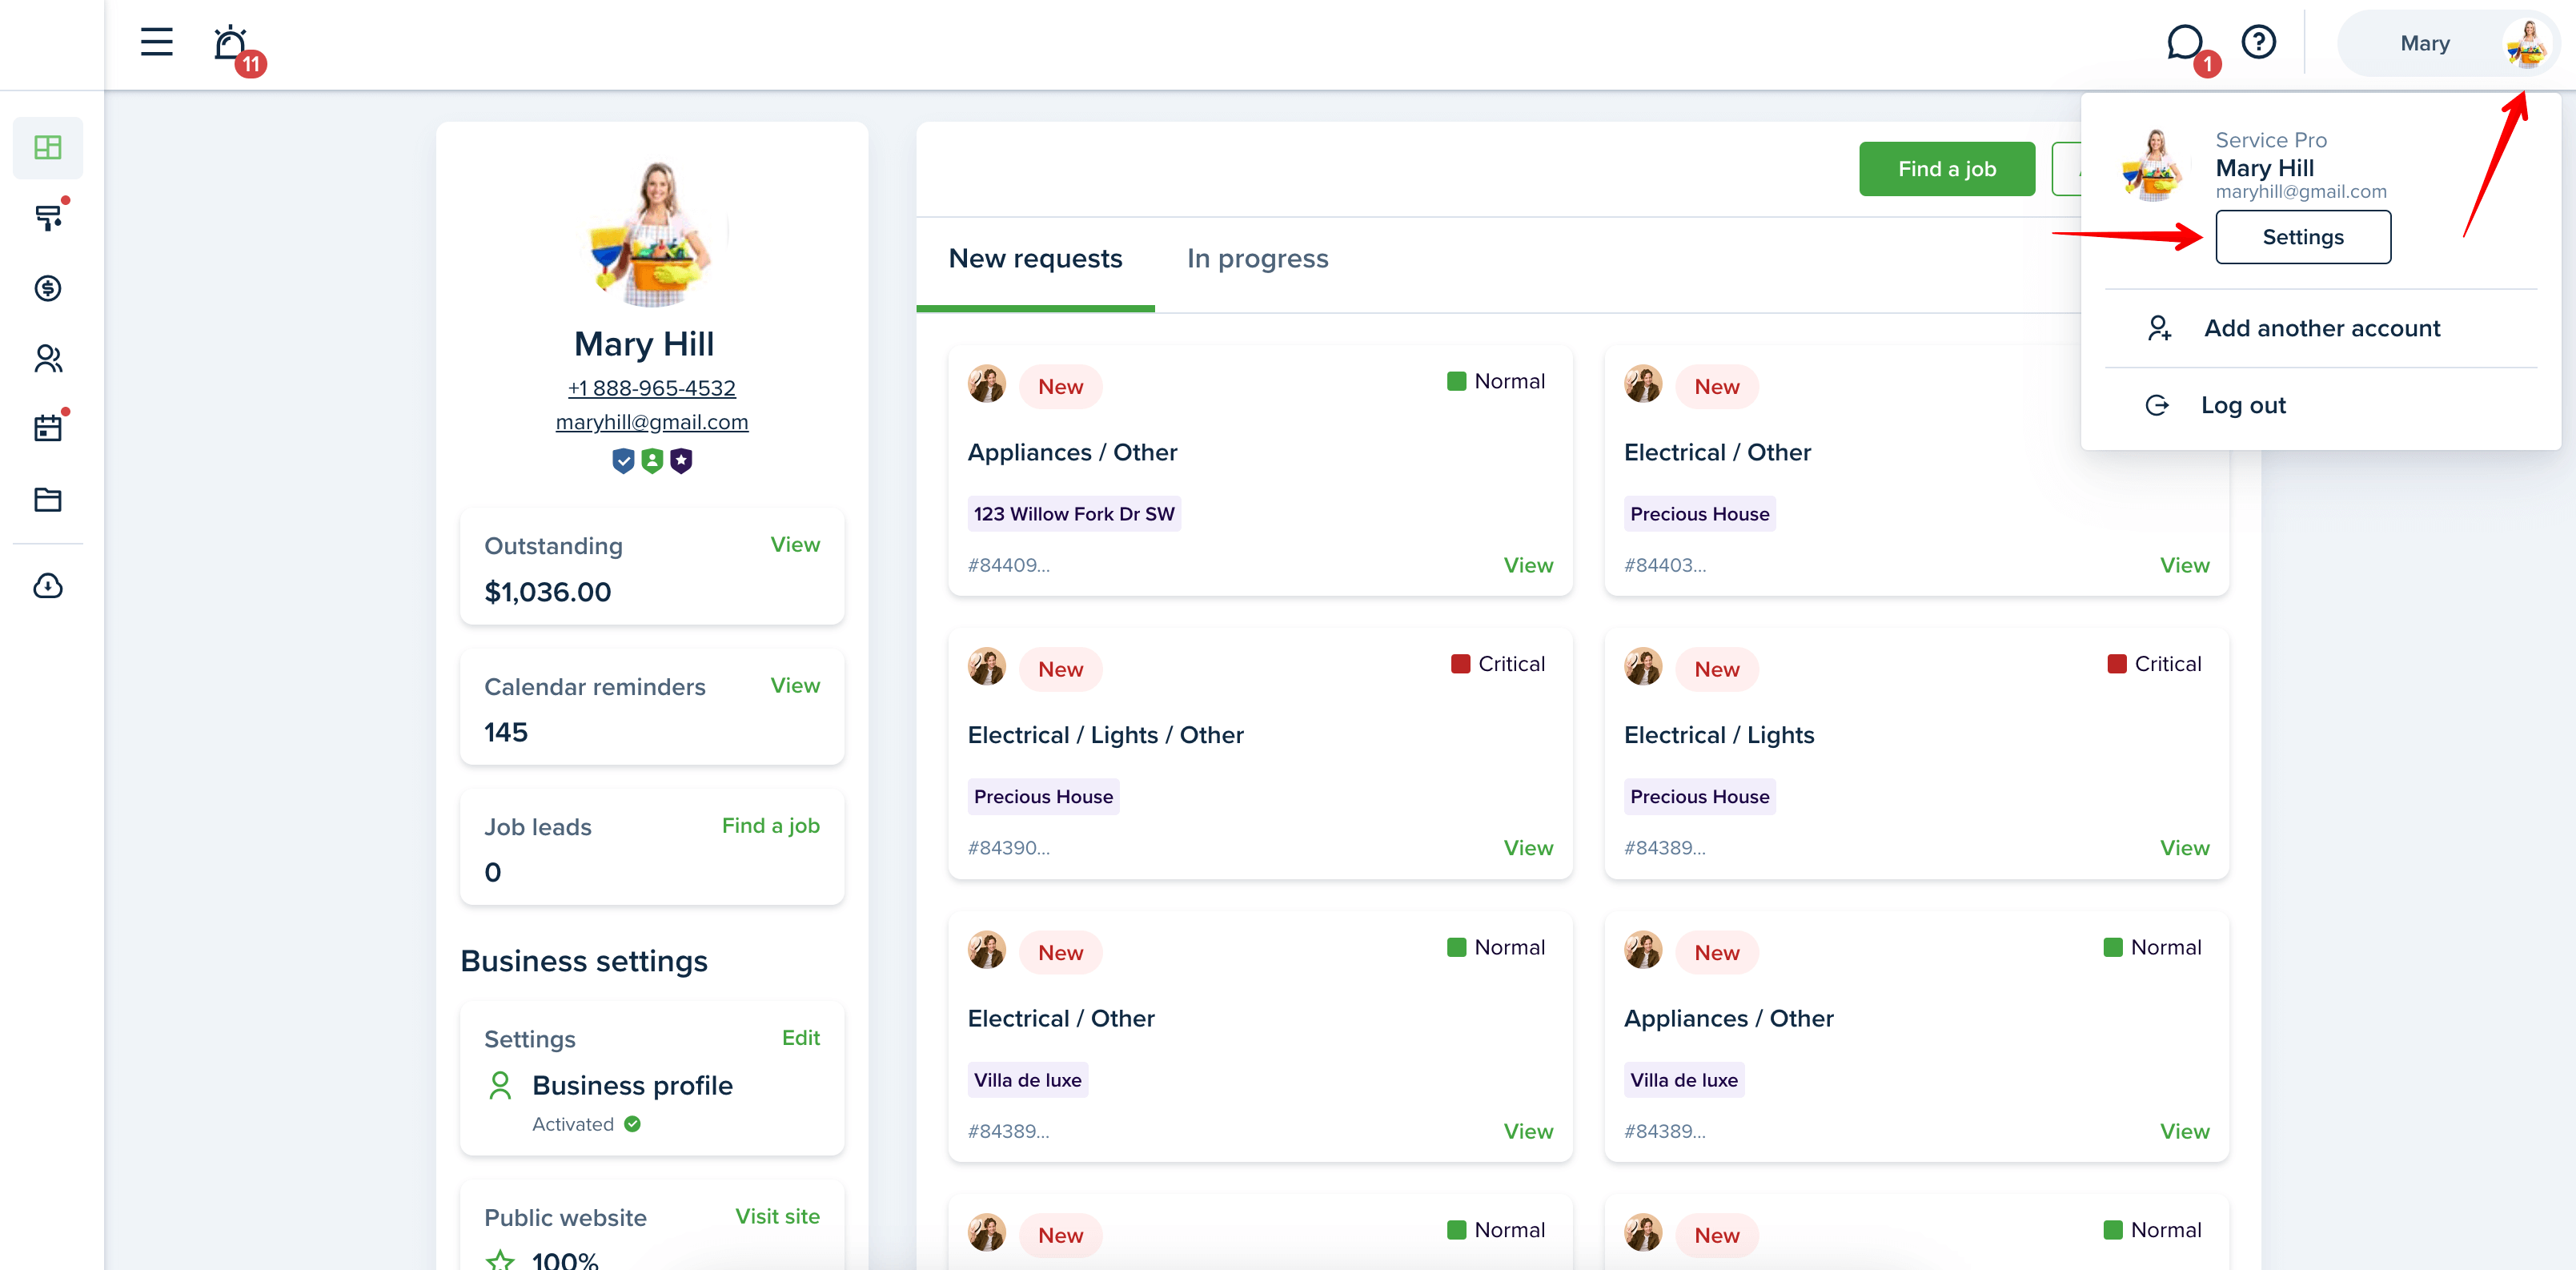Click the green Activated checkmark icon
This screenshot has width=2576, height=1270.
tap(632, 1124)
